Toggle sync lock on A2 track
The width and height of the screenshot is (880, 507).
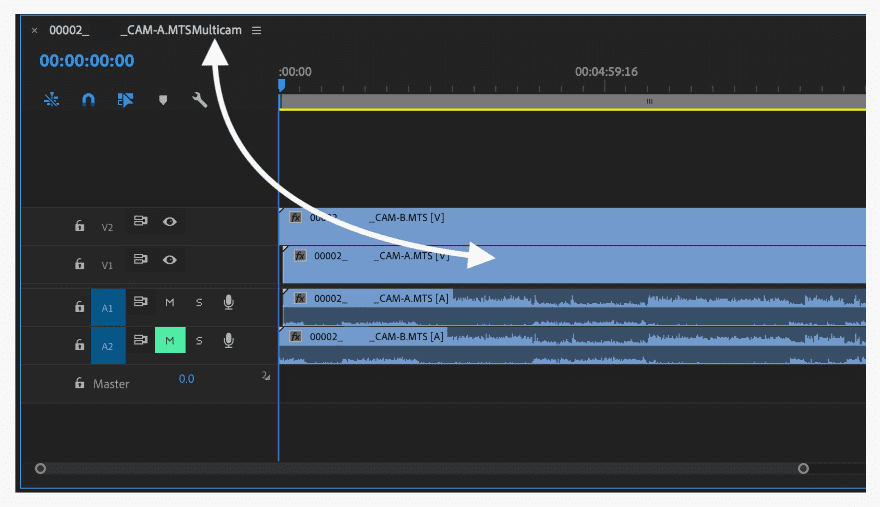point(140,340)
